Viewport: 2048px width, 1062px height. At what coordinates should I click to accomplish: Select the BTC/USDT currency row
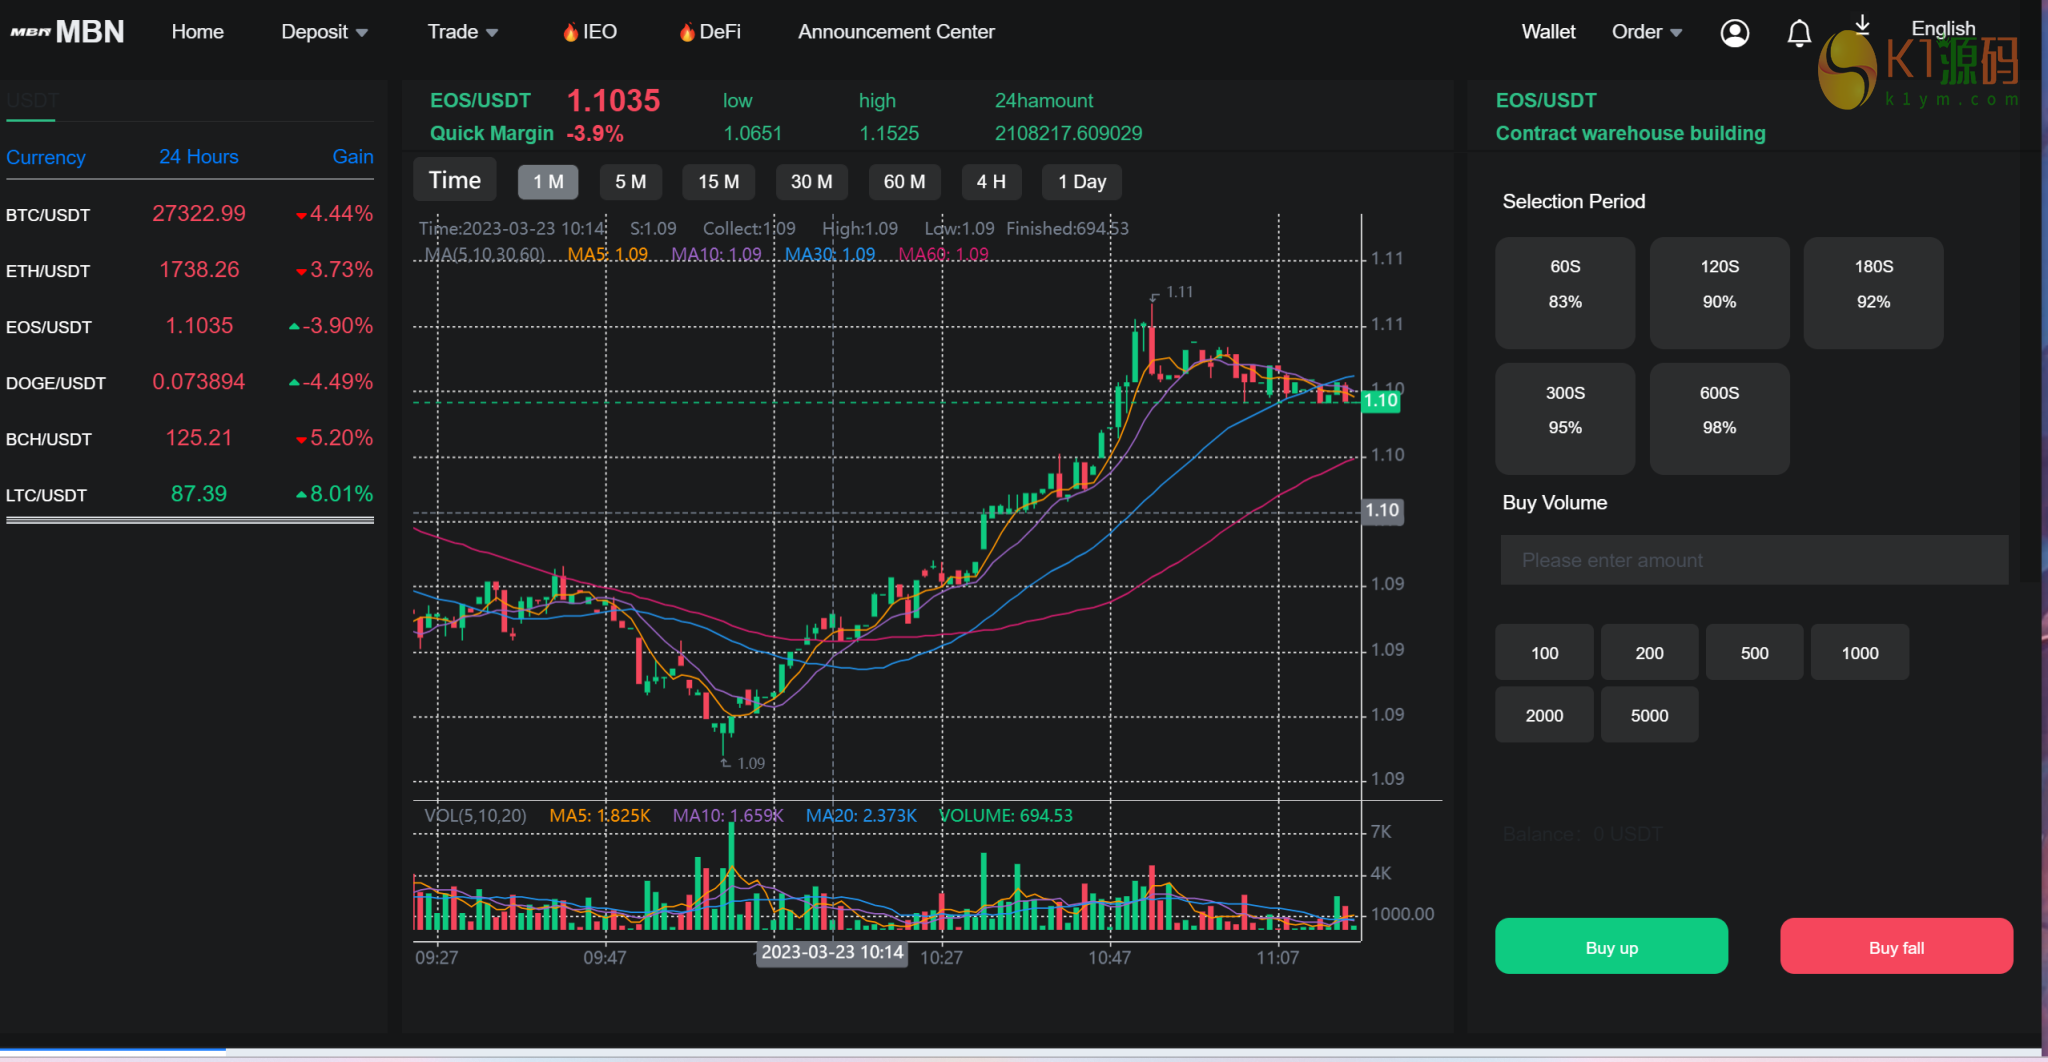click(189, 214)
